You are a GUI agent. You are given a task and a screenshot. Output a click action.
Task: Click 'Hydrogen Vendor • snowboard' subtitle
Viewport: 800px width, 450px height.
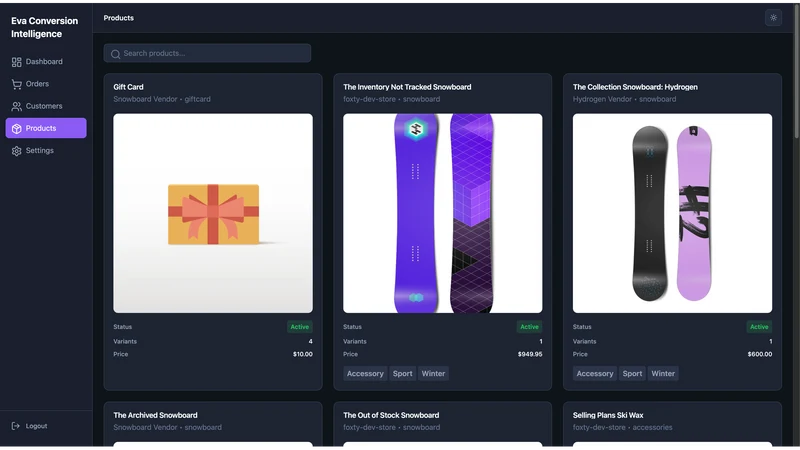point(624,99)
